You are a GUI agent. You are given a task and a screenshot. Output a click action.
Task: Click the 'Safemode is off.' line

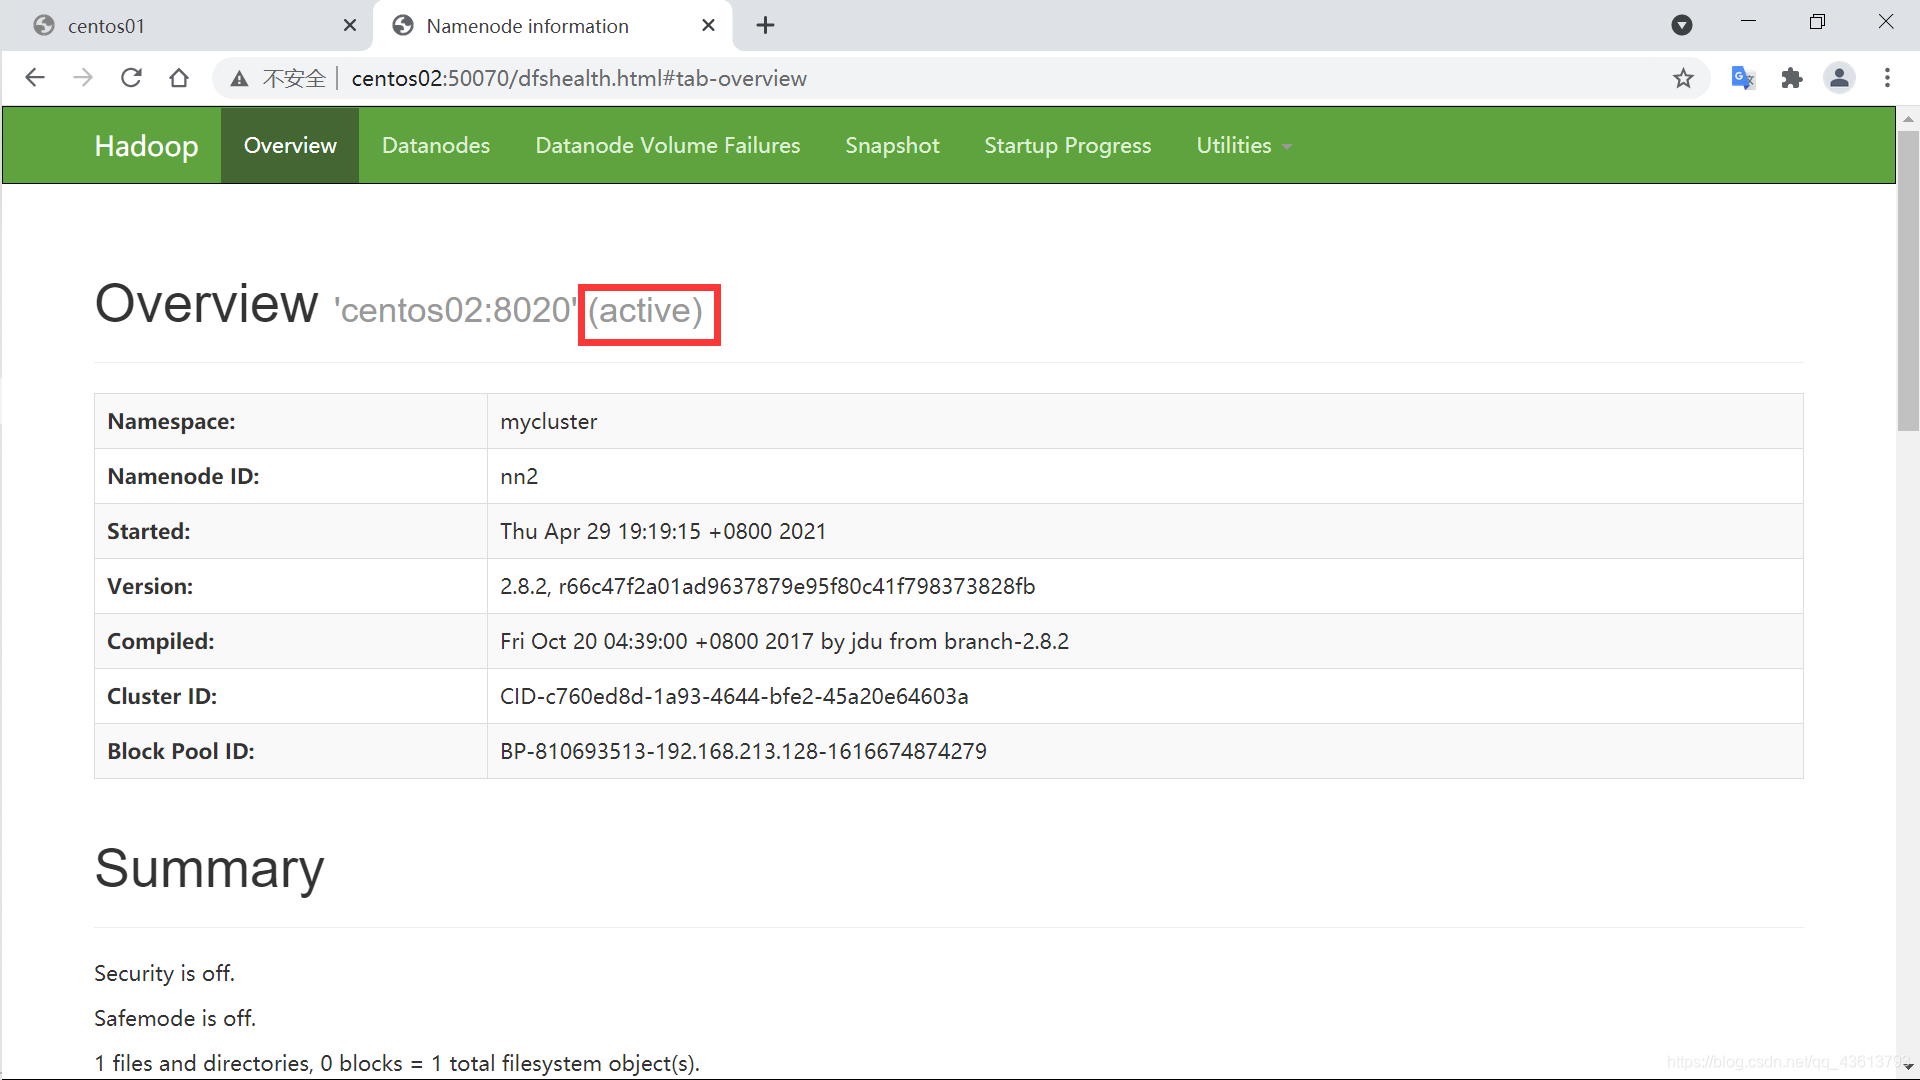(175, 1019)
